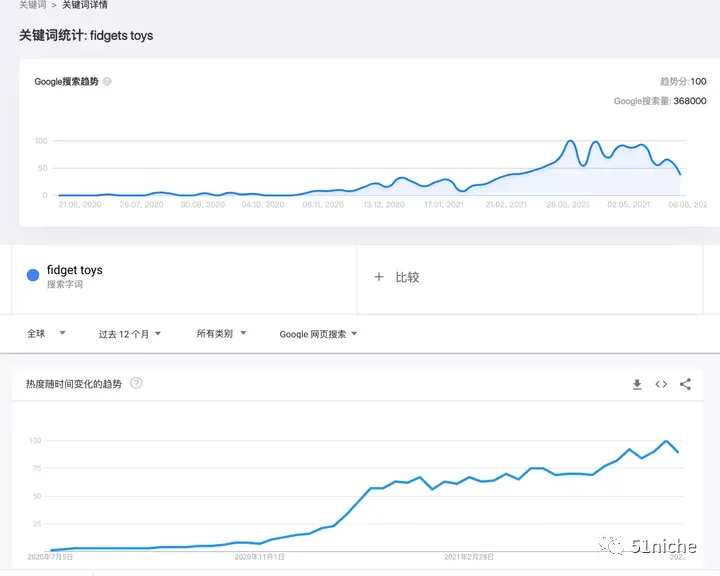This screenshot has width=720, height=576.
Task: Click the 趋势分:100 value
Action: [x=683, y=81]
